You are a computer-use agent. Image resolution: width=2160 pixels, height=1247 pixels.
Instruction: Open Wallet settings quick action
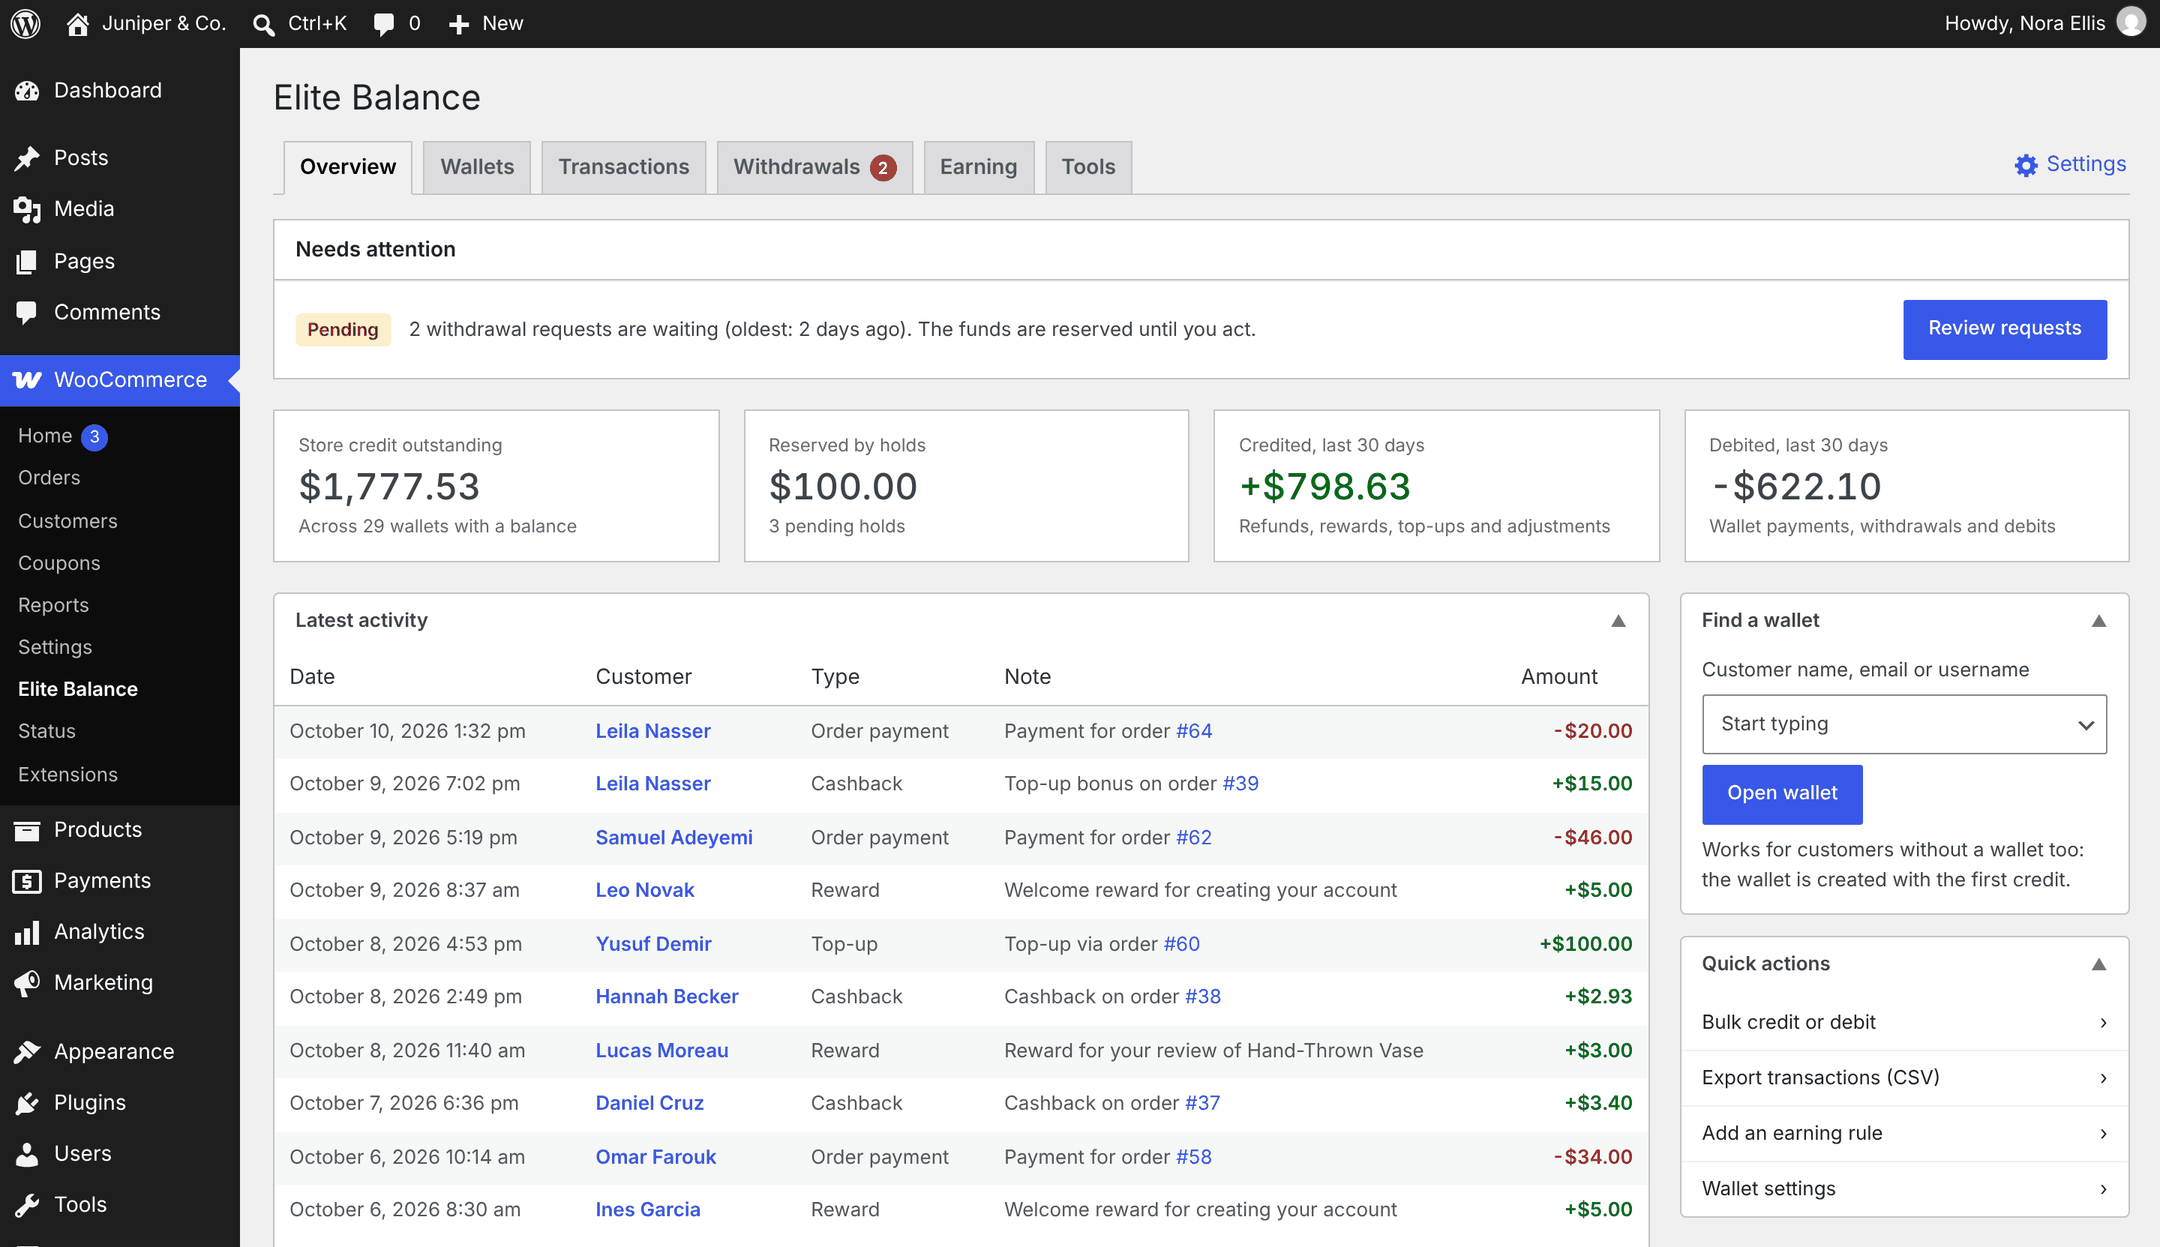click(1904, 1189)
